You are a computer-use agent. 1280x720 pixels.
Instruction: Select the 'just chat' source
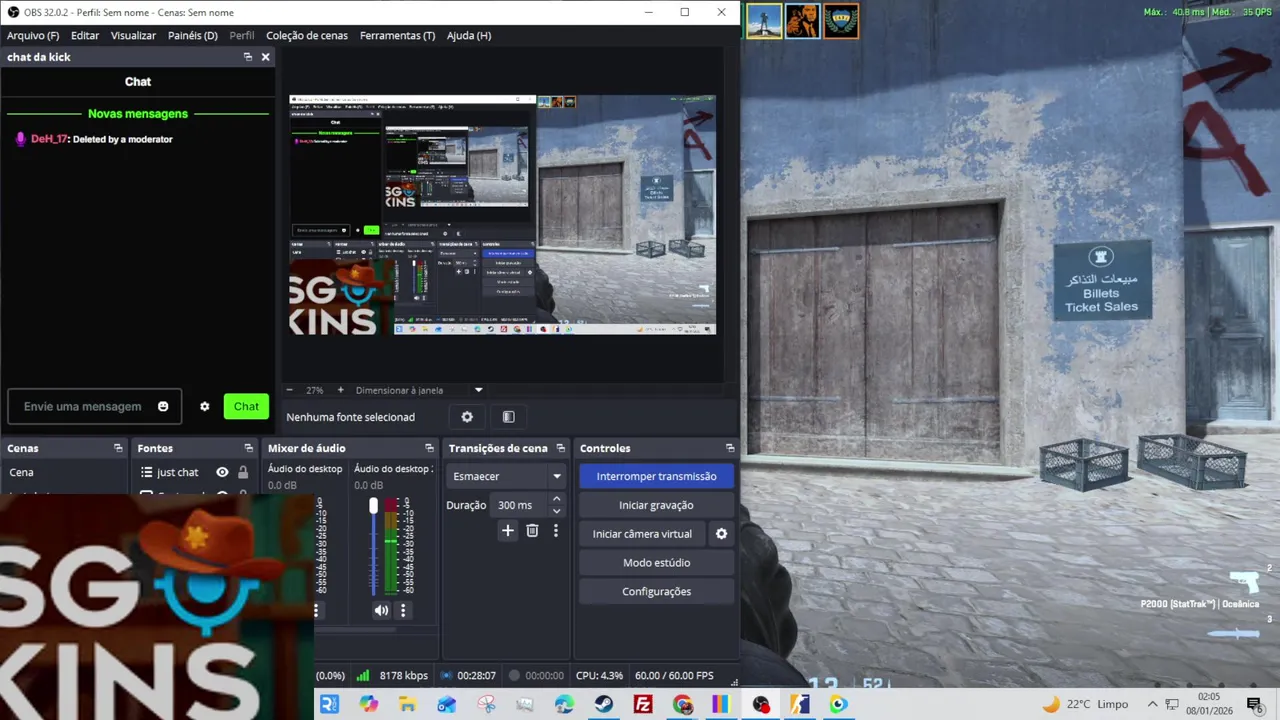click(x=178, y=472)
